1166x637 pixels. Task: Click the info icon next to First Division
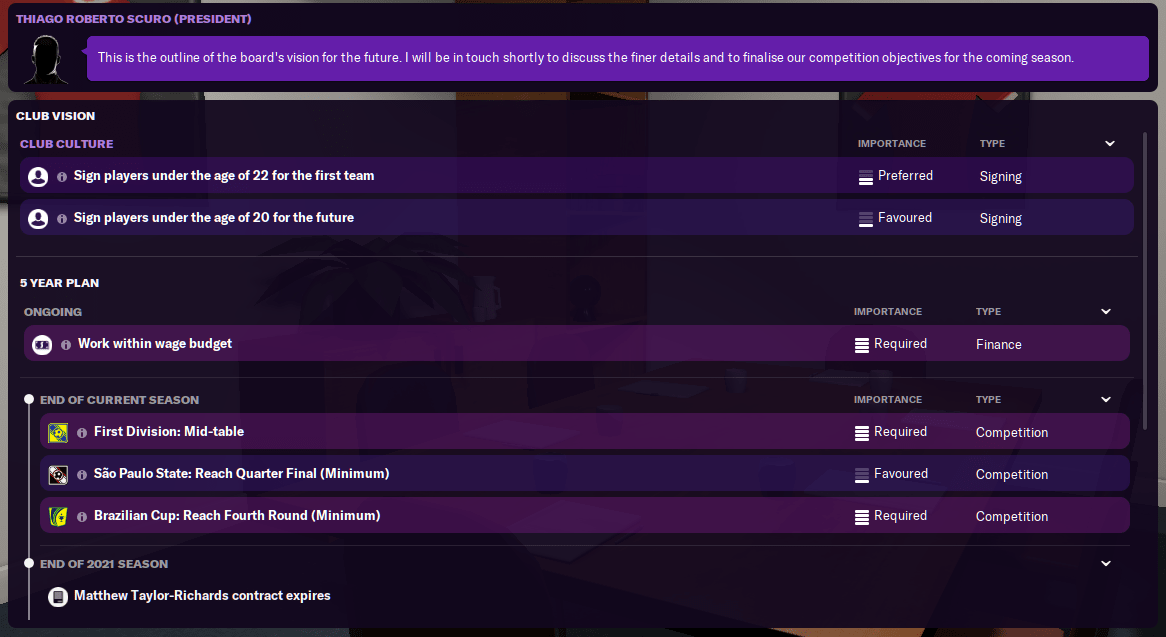pos(82,432)
